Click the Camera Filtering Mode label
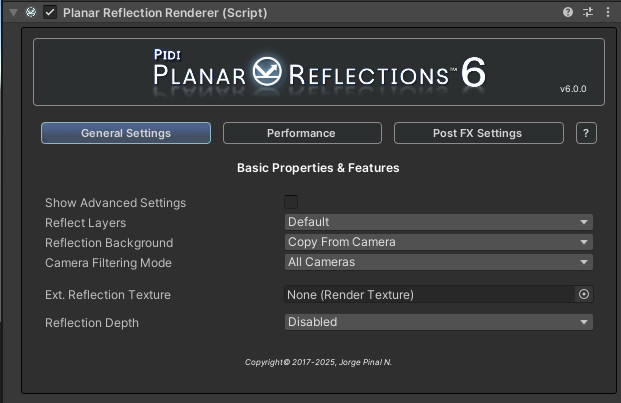This screenshot has height=403, width=621. coord(109,263)
